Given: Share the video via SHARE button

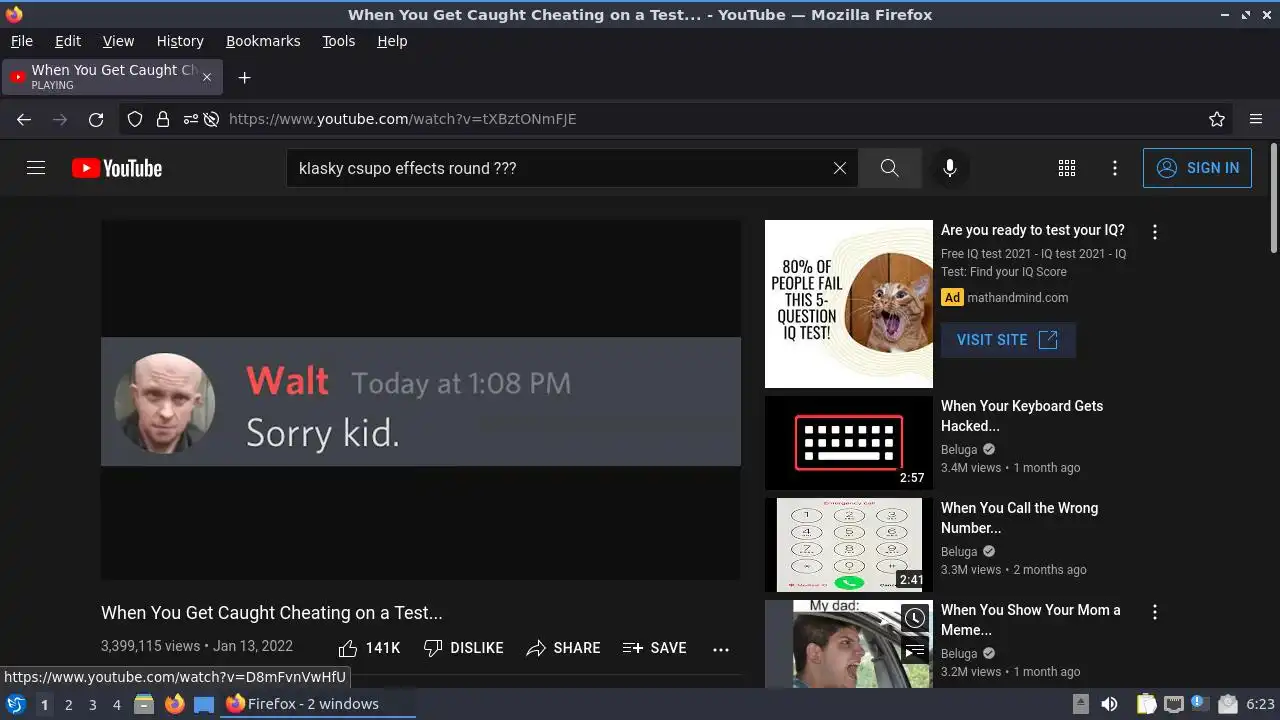Looking at the screenshot, I should pos(563,648).
